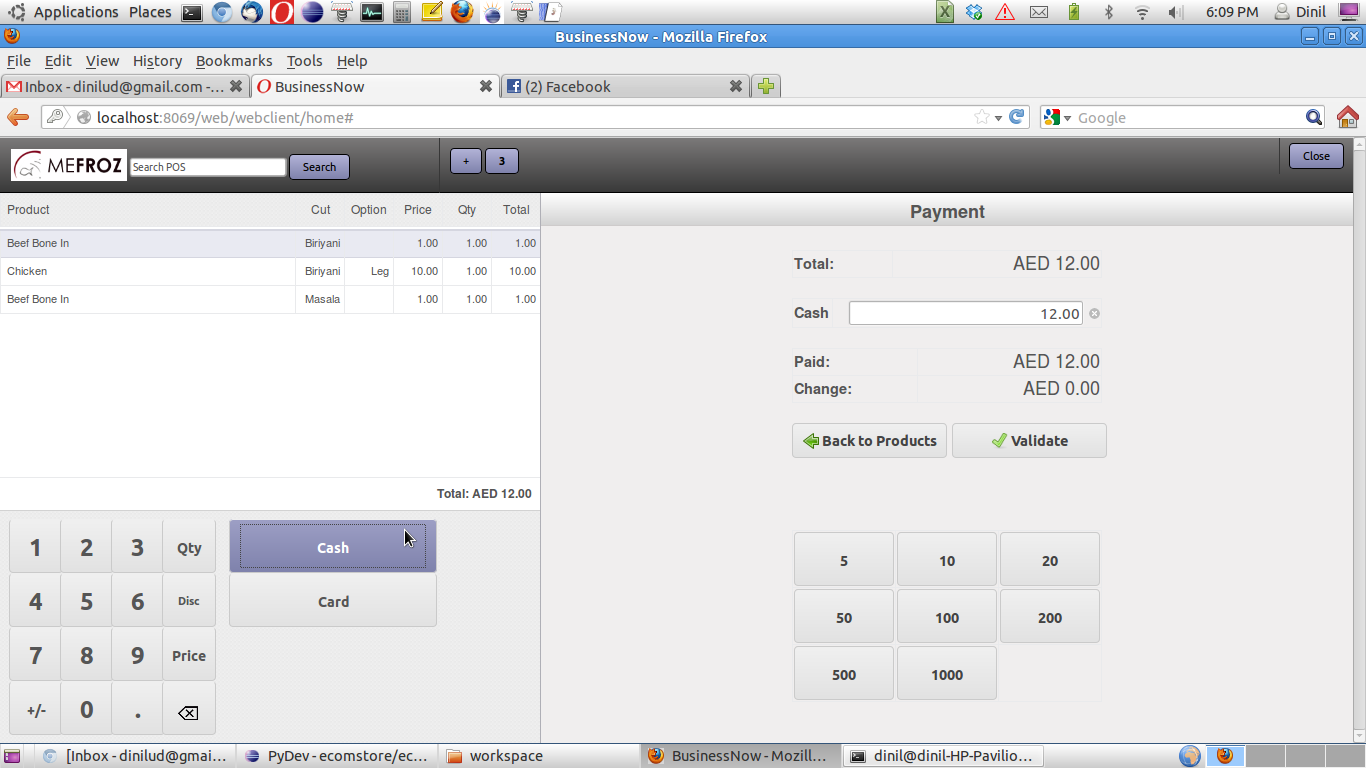Click the Validate button
Screen dimensions: 1366x768
coord(1029,441)
